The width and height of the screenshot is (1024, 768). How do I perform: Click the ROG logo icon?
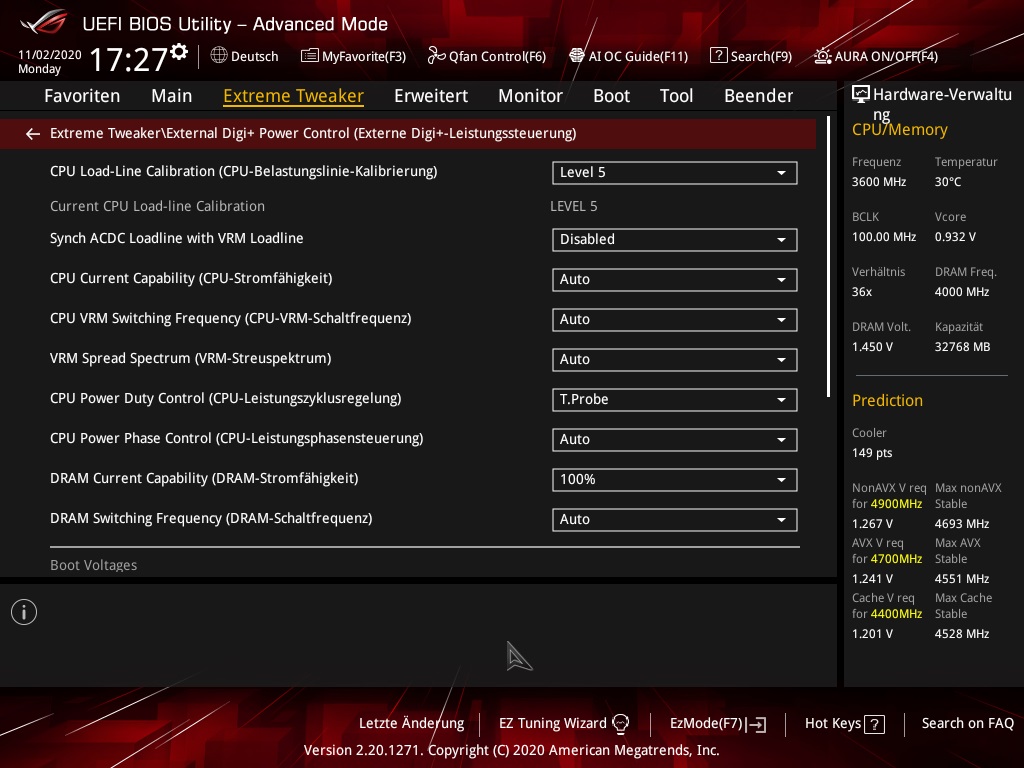point(44,22)
